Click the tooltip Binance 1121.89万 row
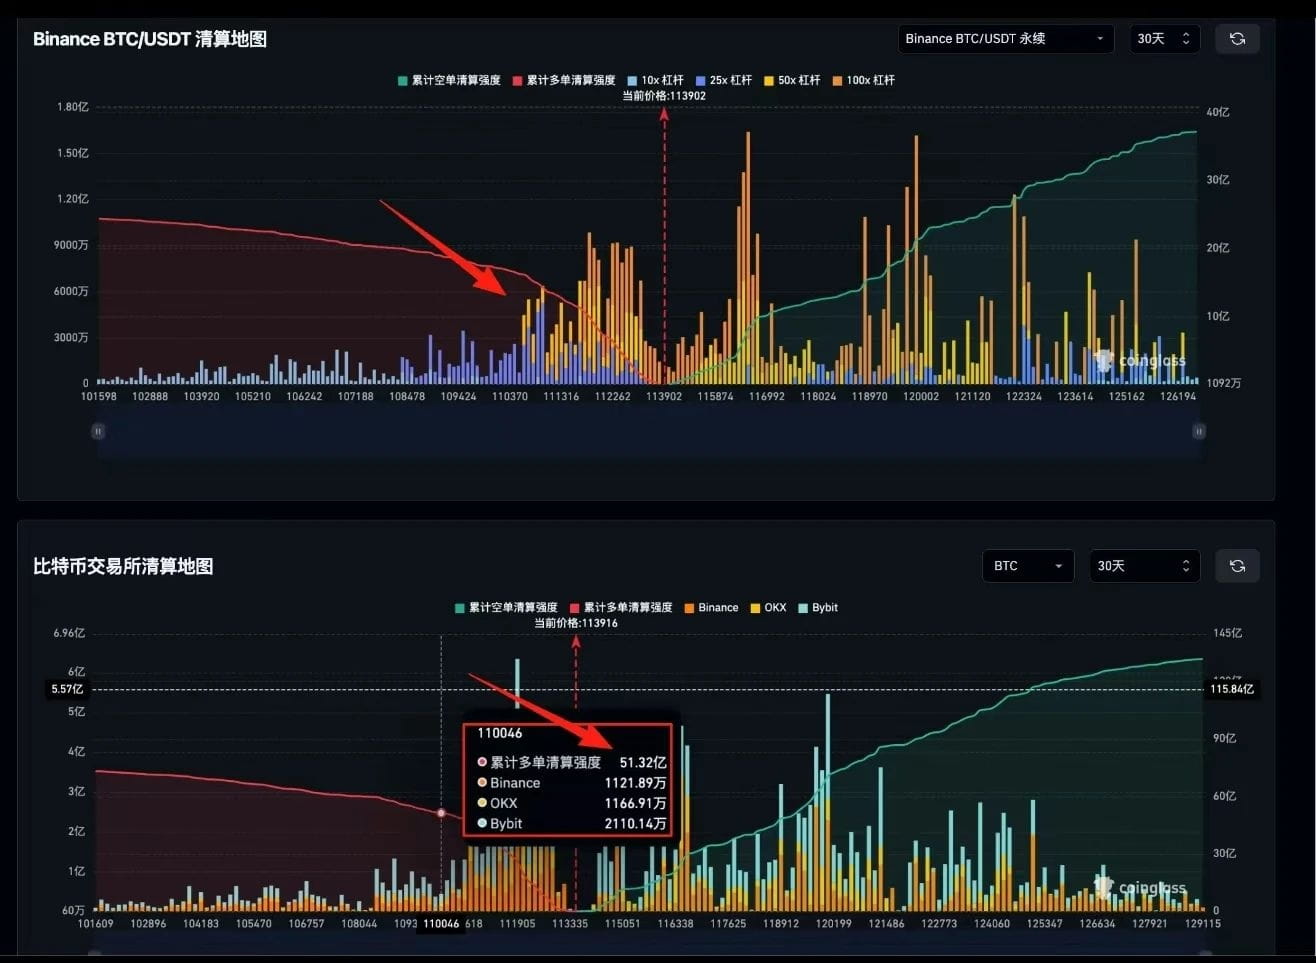1316x963 pixels. (571, 783)
